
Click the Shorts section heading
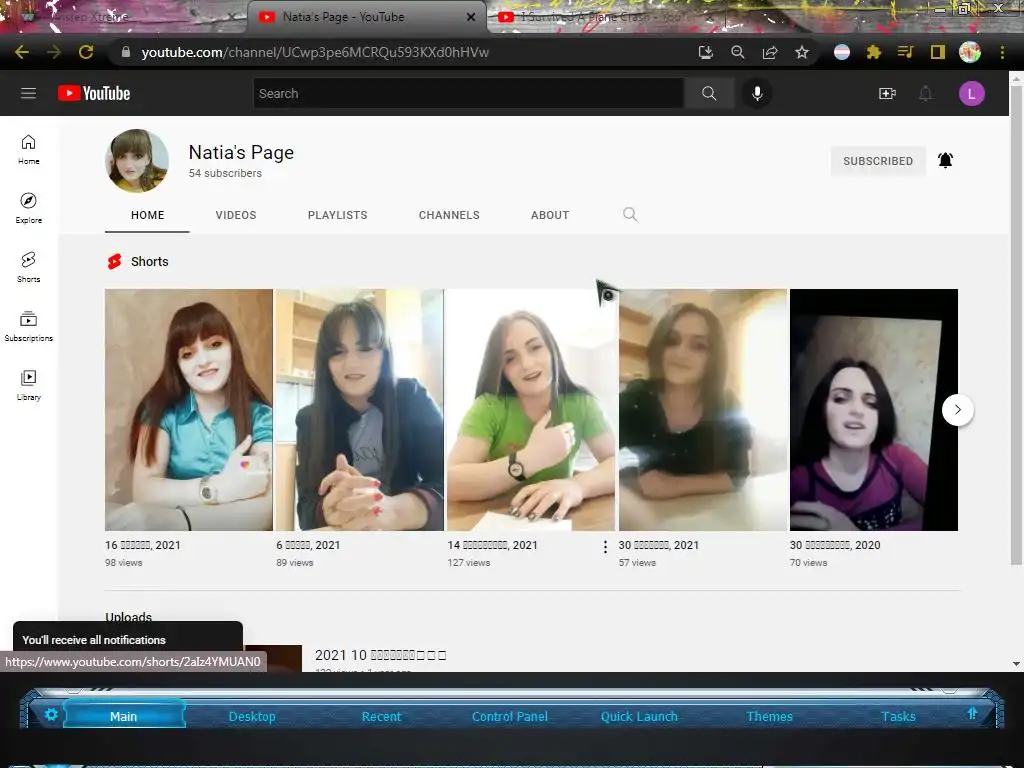150,261
